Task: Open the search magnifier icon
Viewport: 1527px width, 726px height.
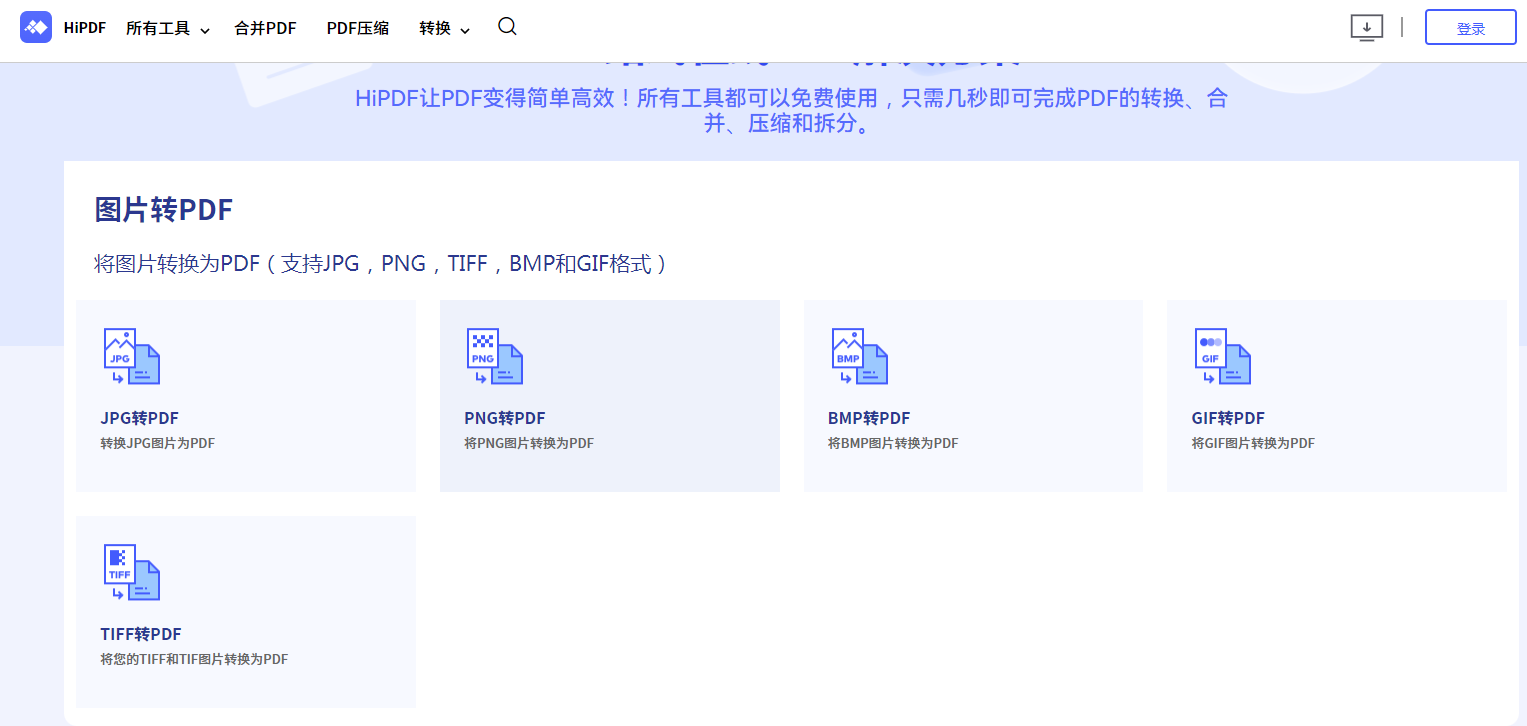Action: [x=507, y=28]
